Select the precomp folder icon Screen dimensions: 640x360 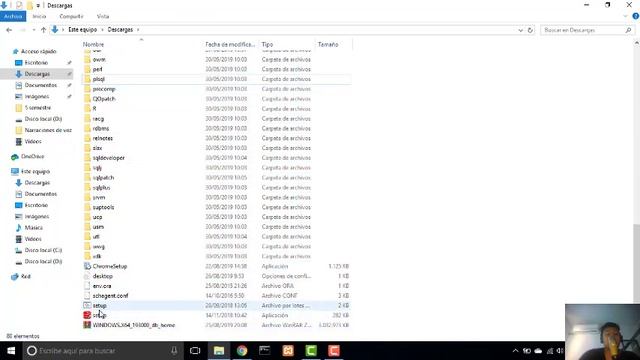coord(87,89)
